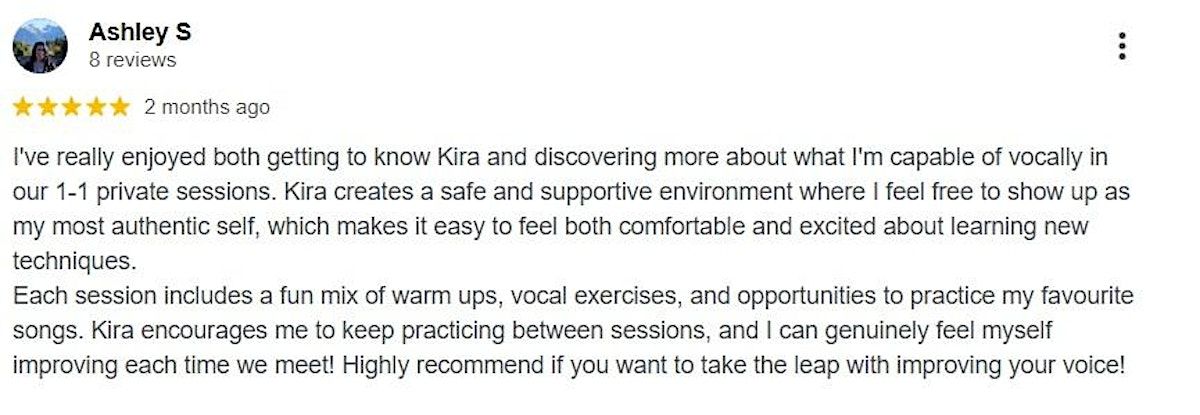Click the second rating star

pos(47,107)
